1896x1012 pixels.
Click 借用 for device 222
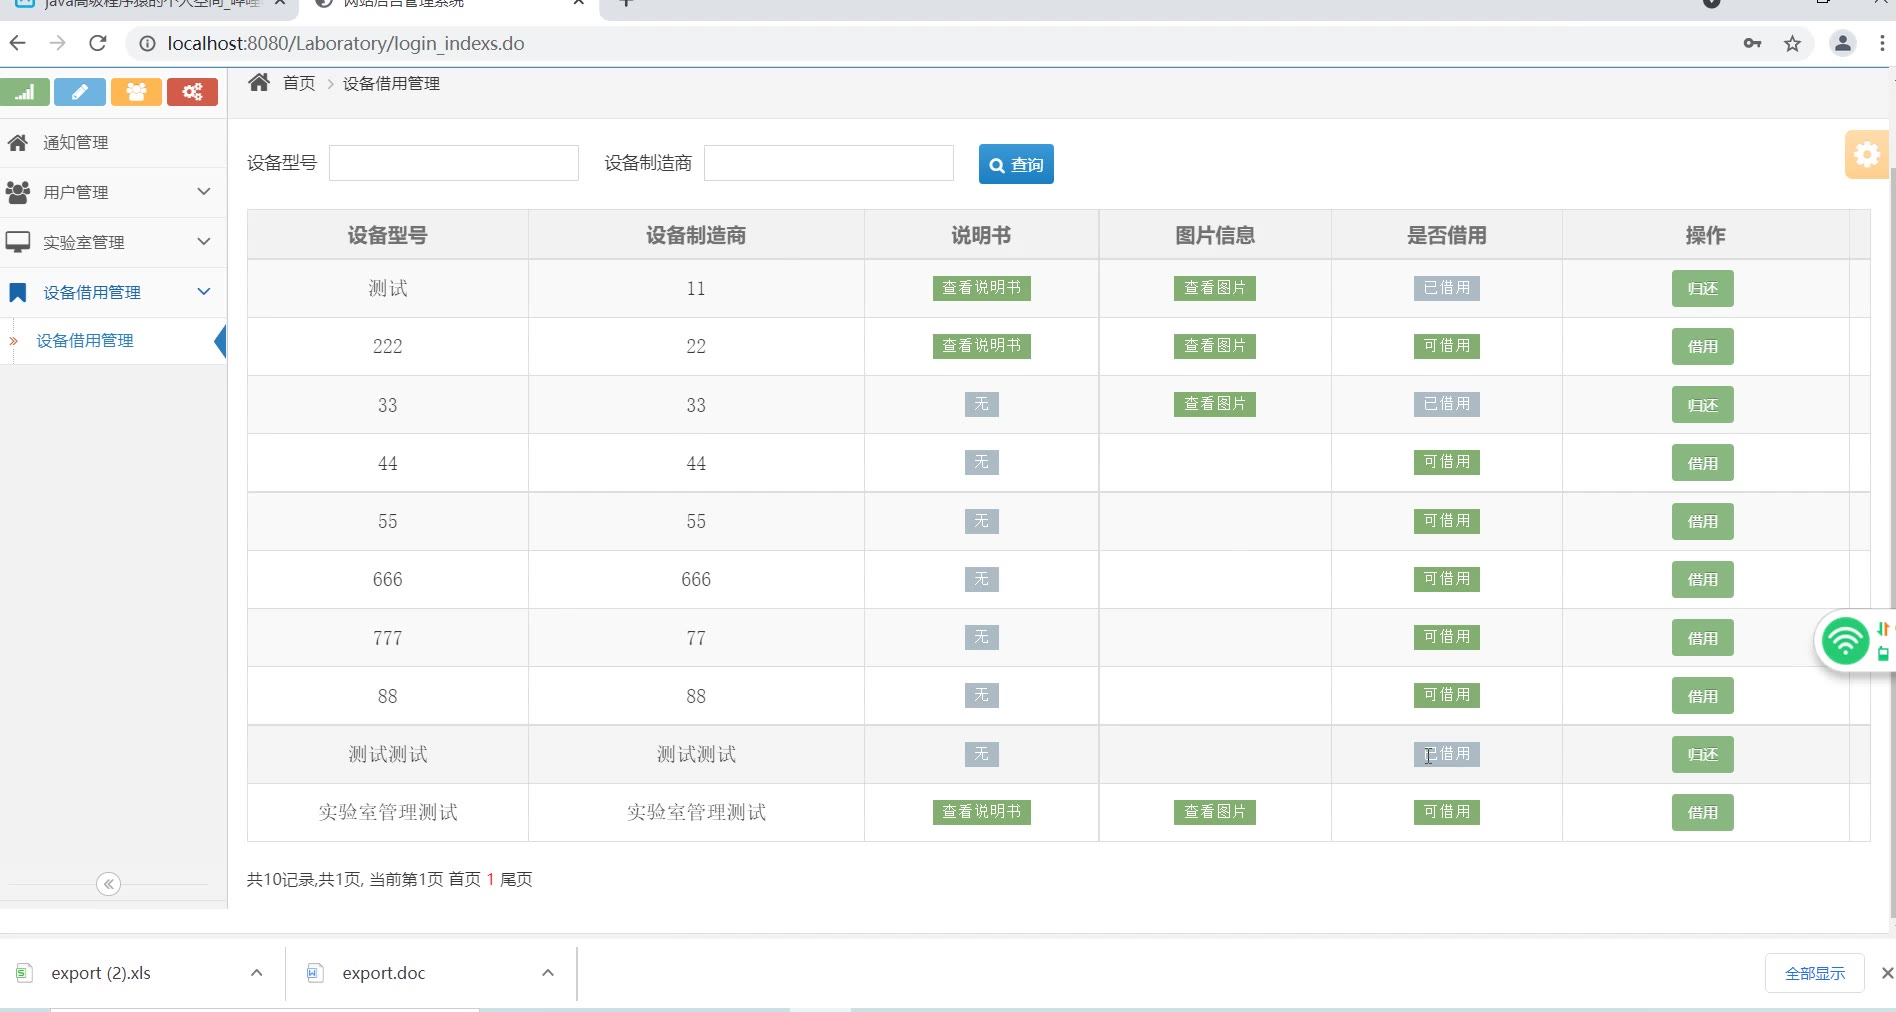[1702, 347]
